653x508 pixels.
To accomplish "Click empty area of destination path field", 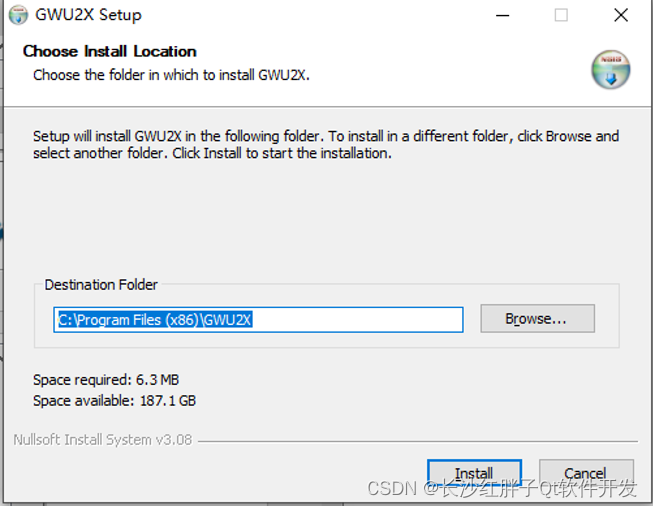I will pos(357,320).
